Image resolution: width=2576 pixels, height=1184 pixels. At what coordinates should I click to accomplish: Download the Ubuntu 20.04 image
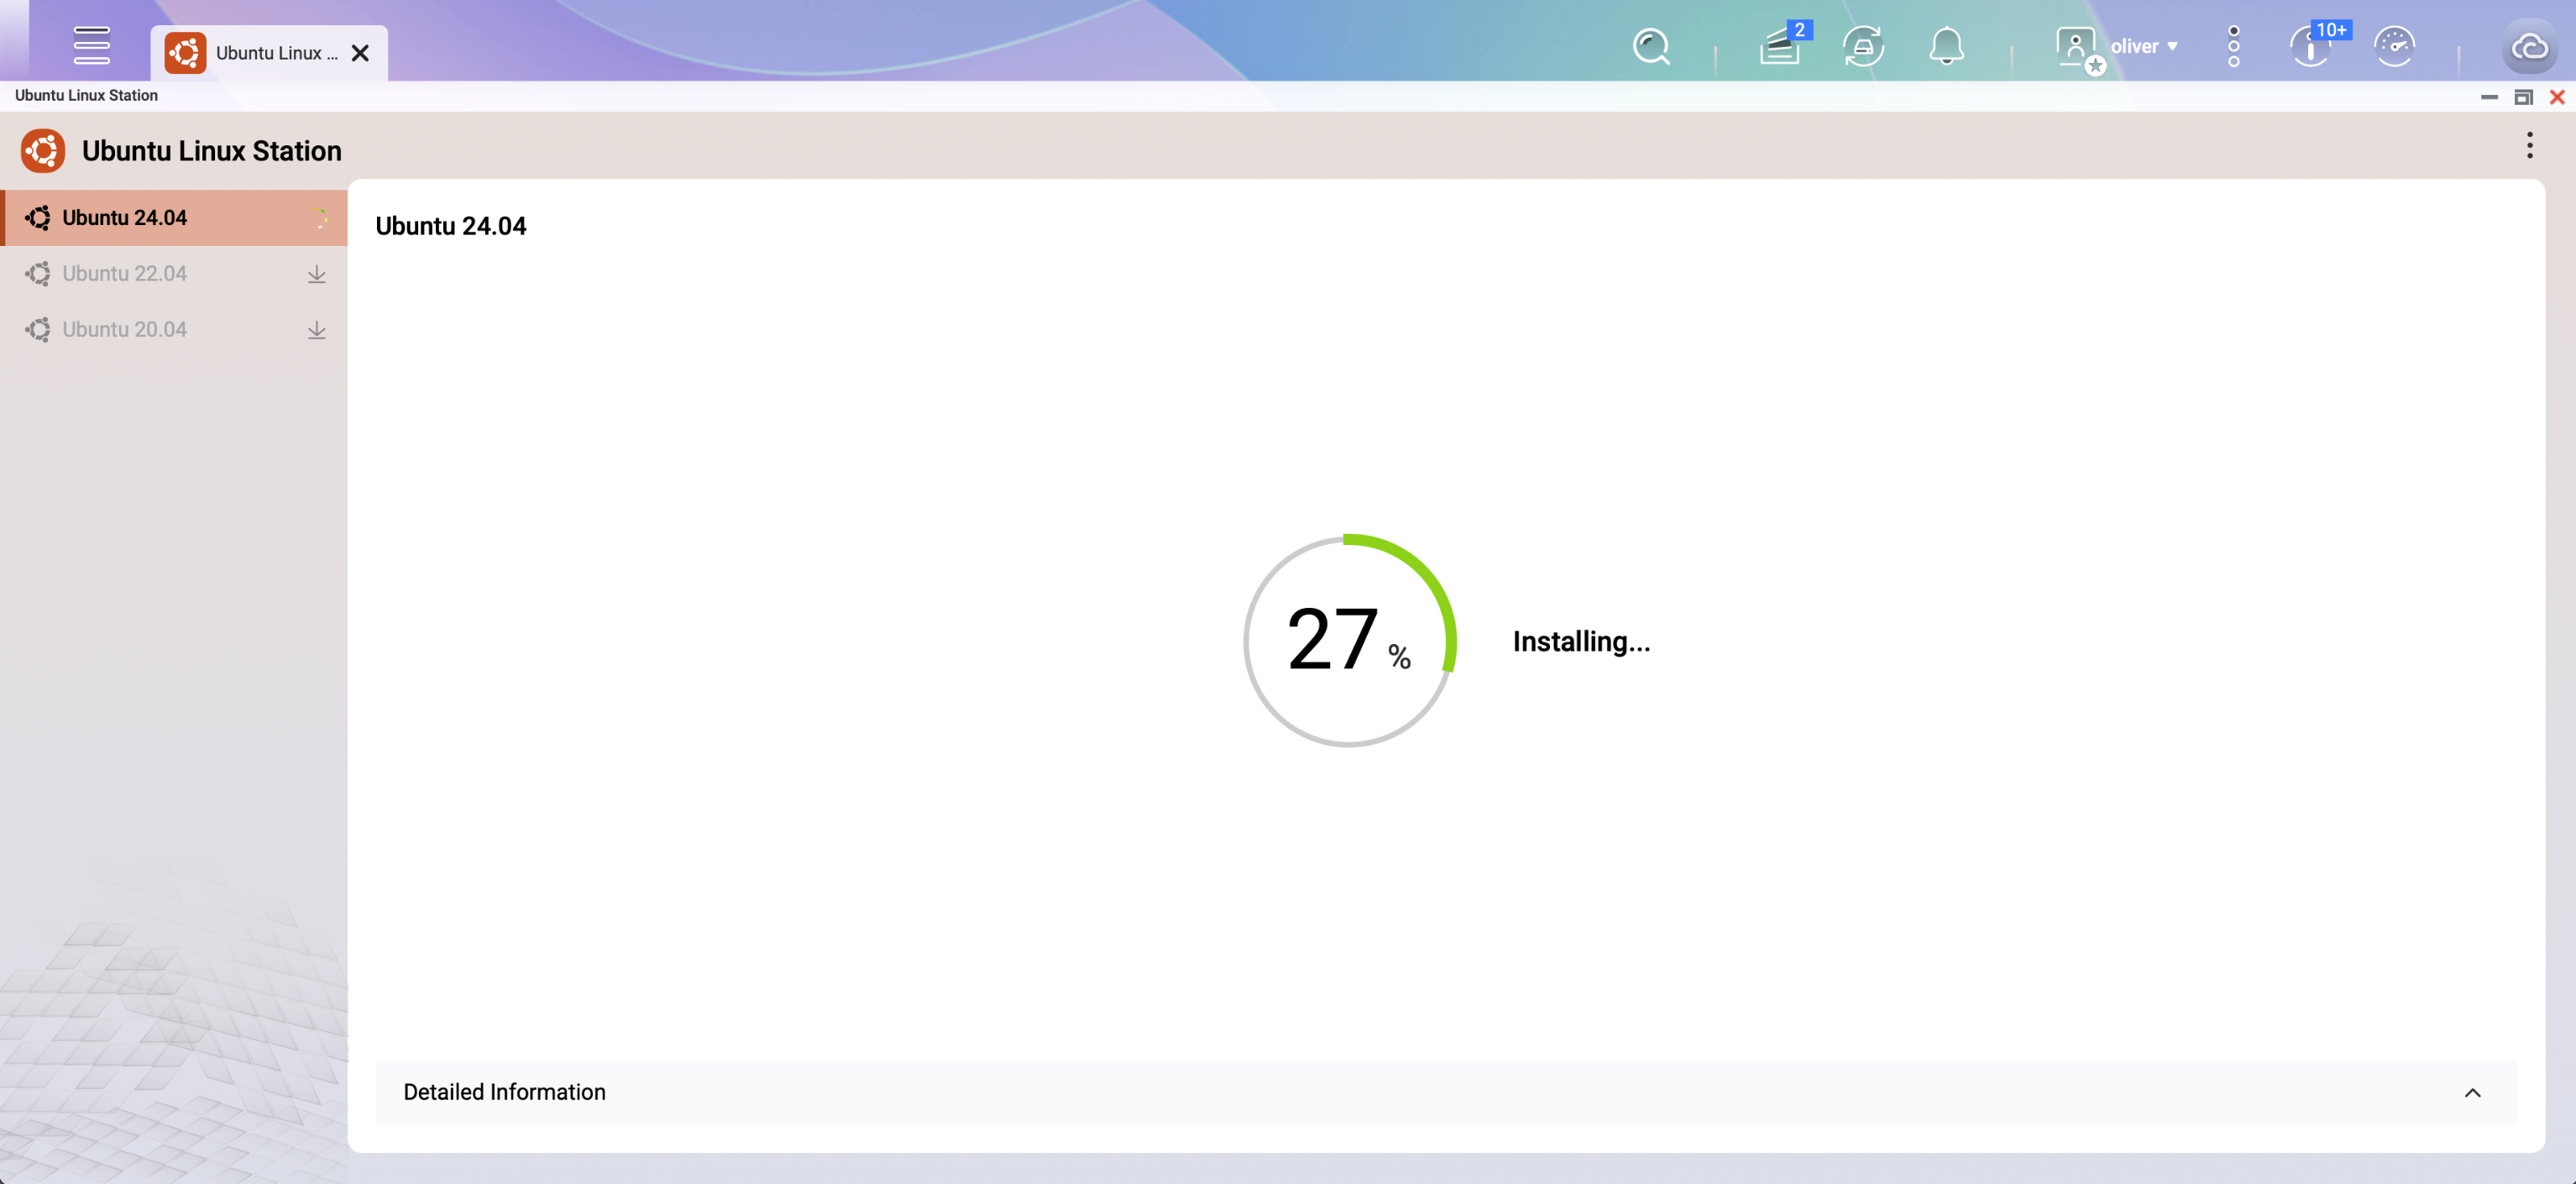coord(317,330)
